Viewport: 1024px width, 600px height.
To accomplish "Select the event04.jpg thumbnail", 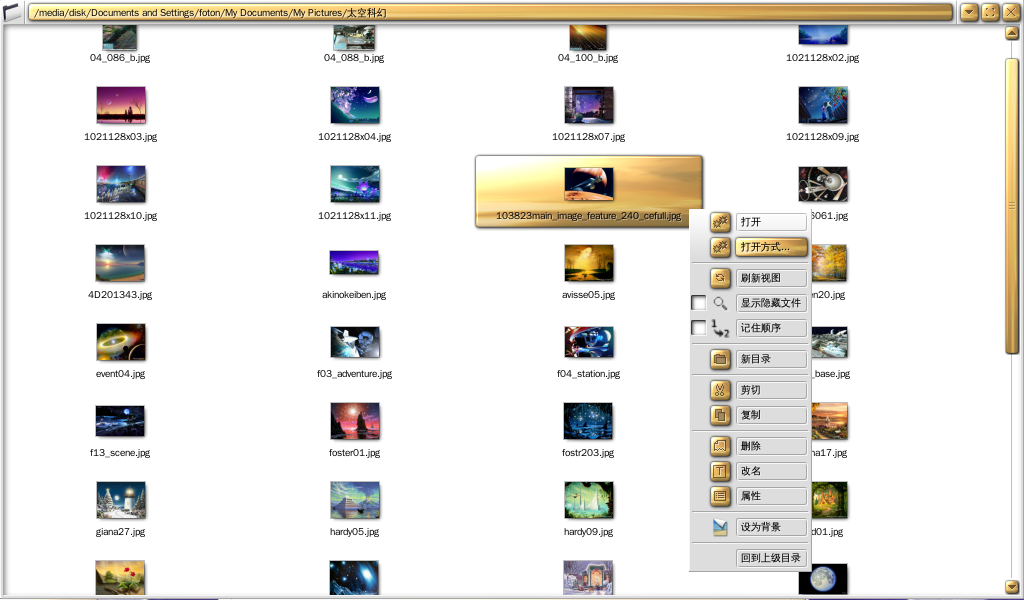I will tap(121, 342).
